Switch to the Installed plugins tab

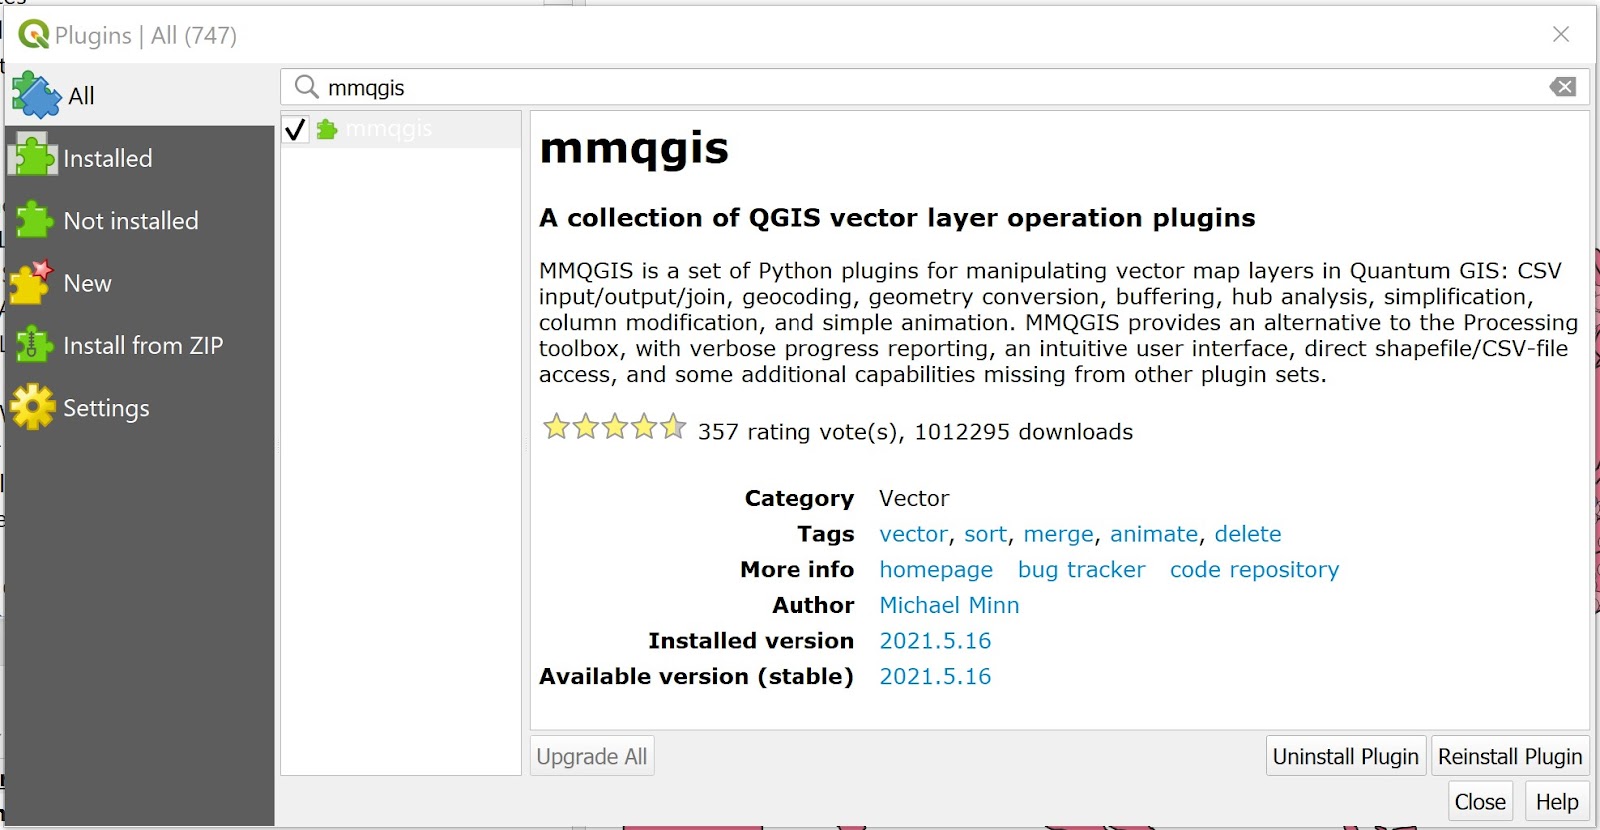108,158
